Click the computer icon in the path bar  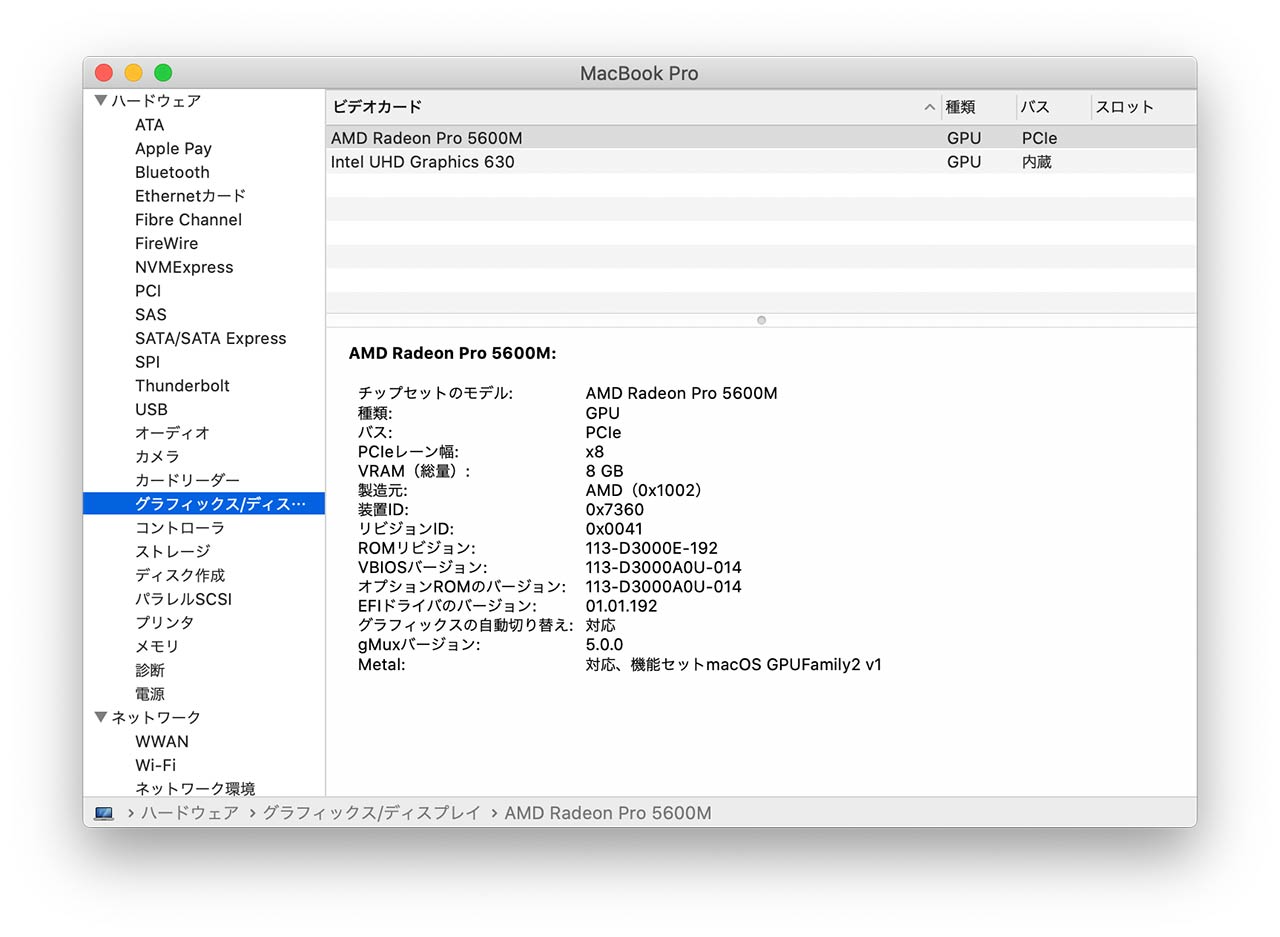(104, 813)
